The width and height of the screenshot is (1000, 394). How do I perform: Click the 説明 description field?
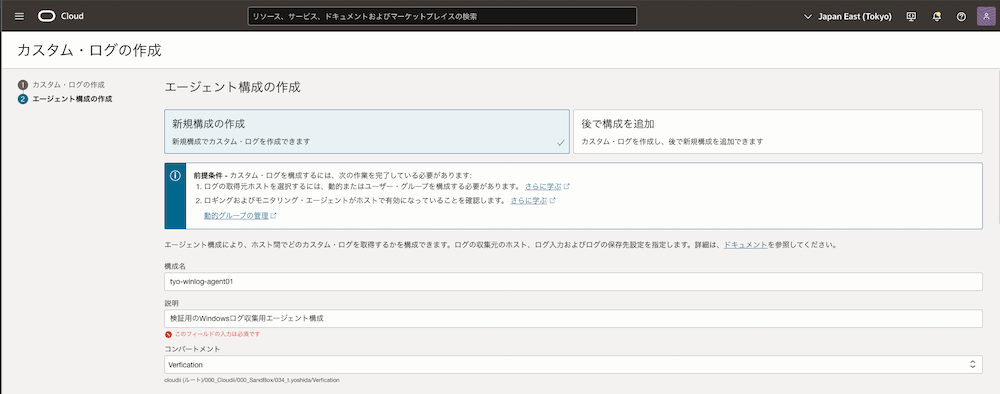pos(573,319)
